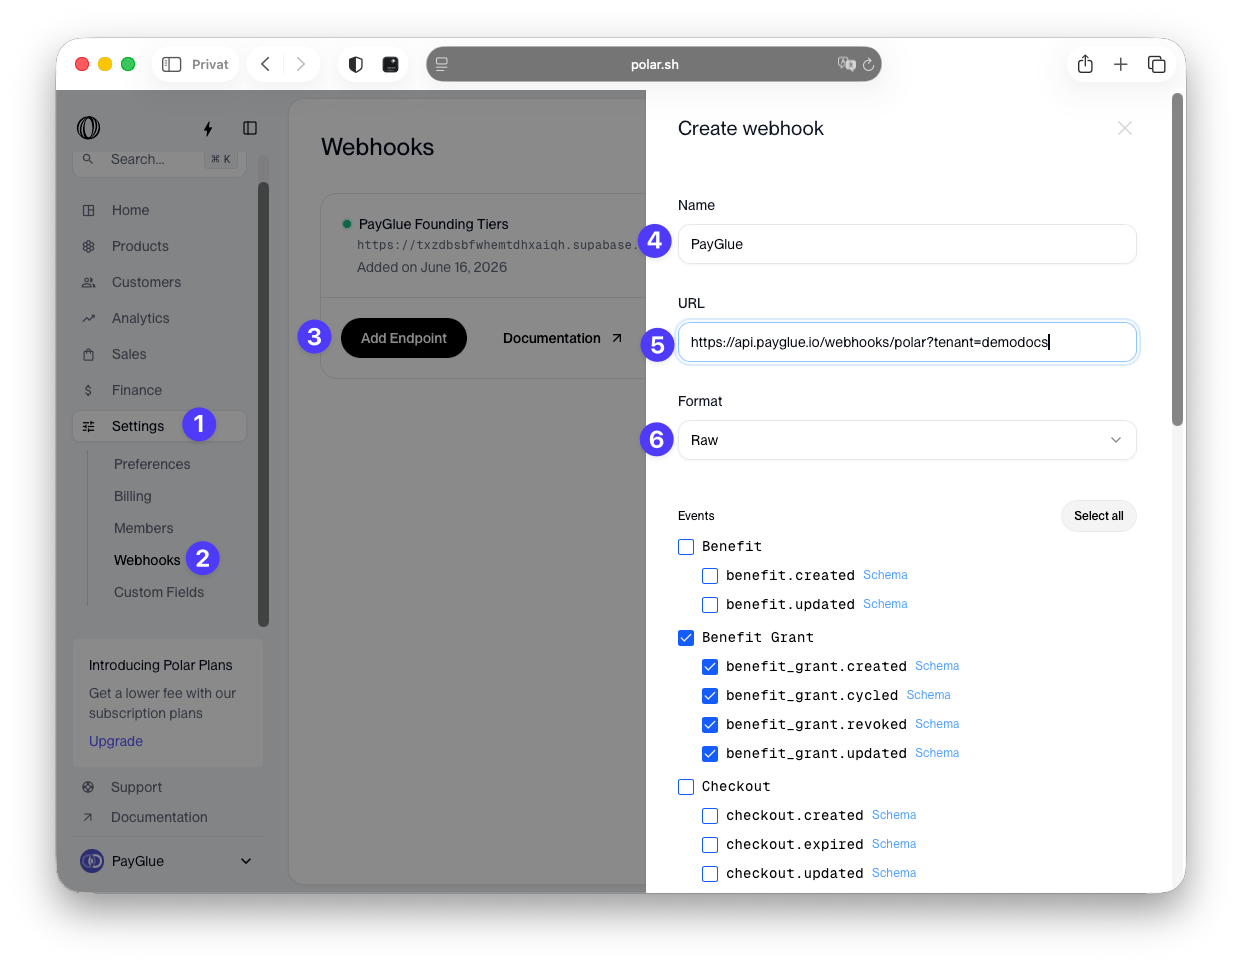Open Custom Fields under Settings
1242x967 pixels.
point(159,592)
